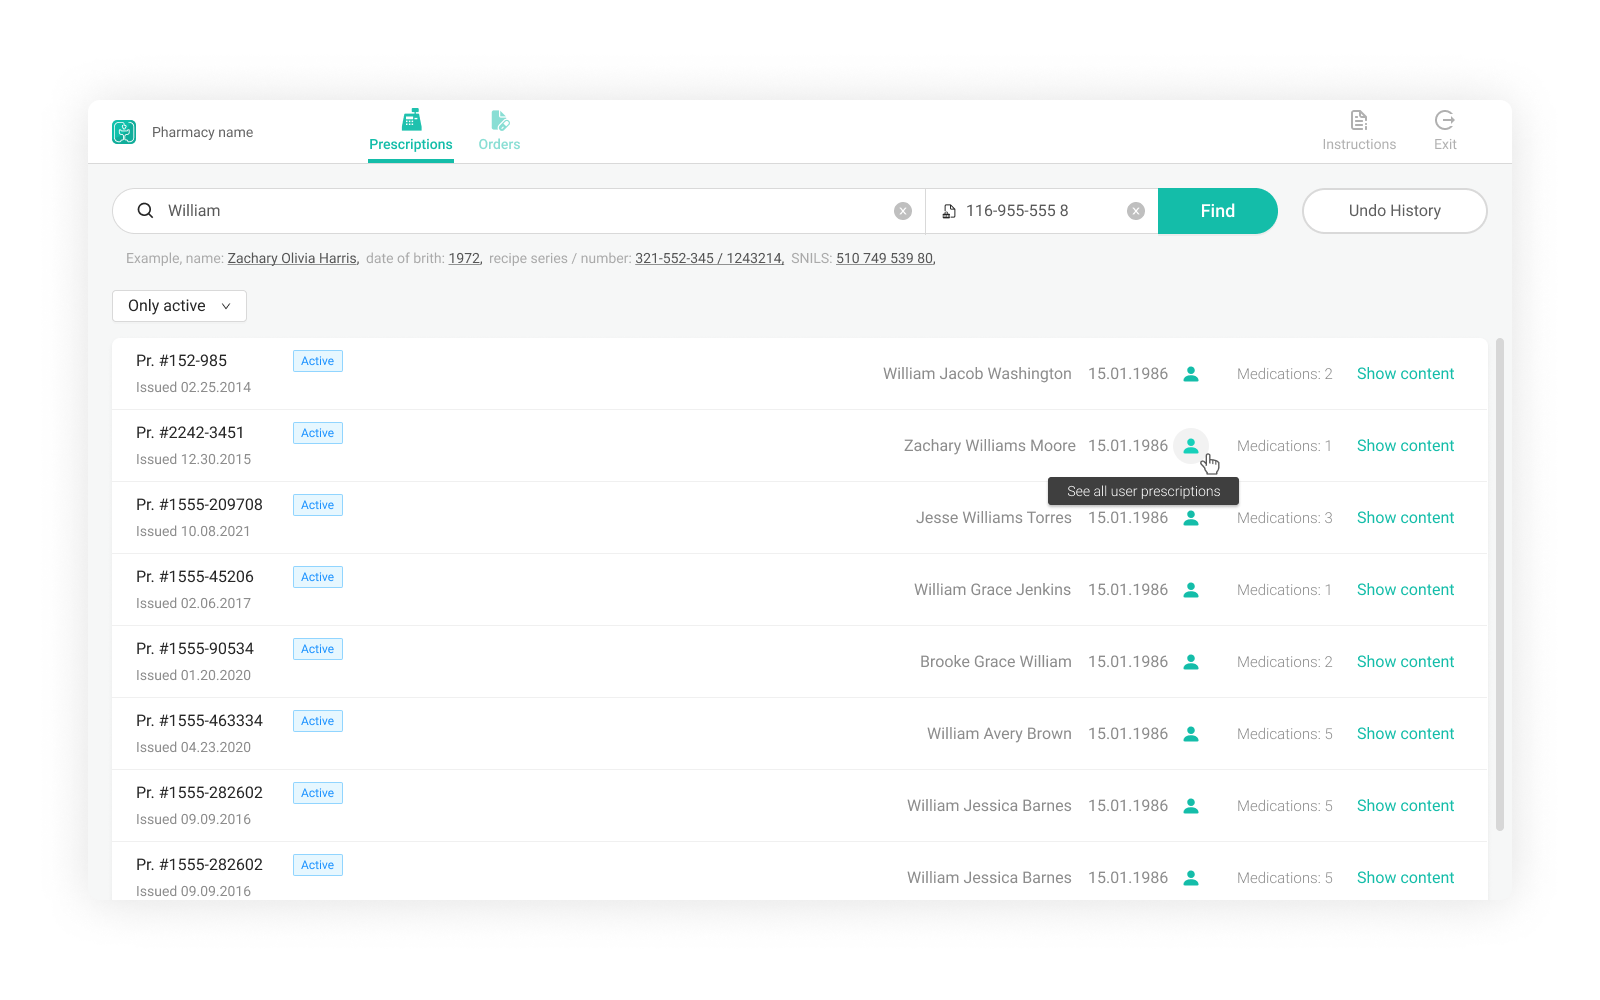Click patient name William Grace Jenkins
This screenshot has width=1600, height=1000.
pyautogui.click(x=992, y=590)
